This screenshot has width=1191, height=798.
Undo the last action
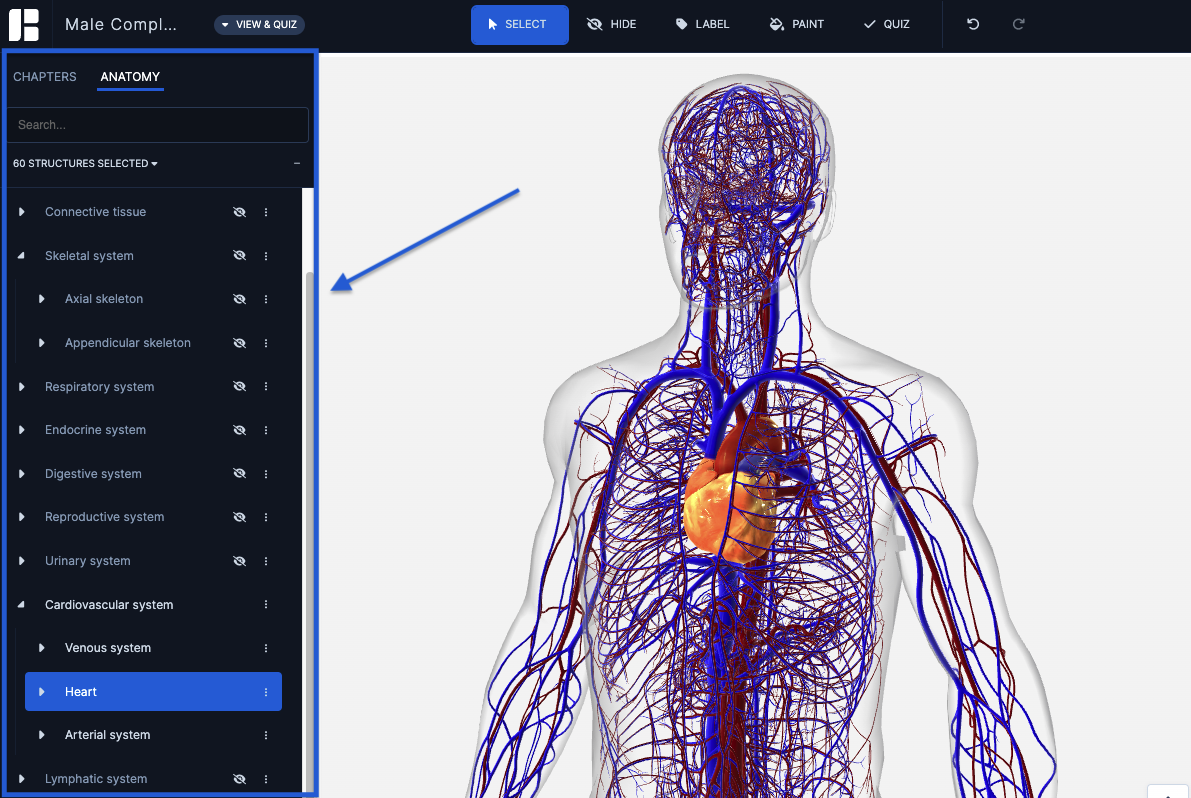click(x=973, y=24)
